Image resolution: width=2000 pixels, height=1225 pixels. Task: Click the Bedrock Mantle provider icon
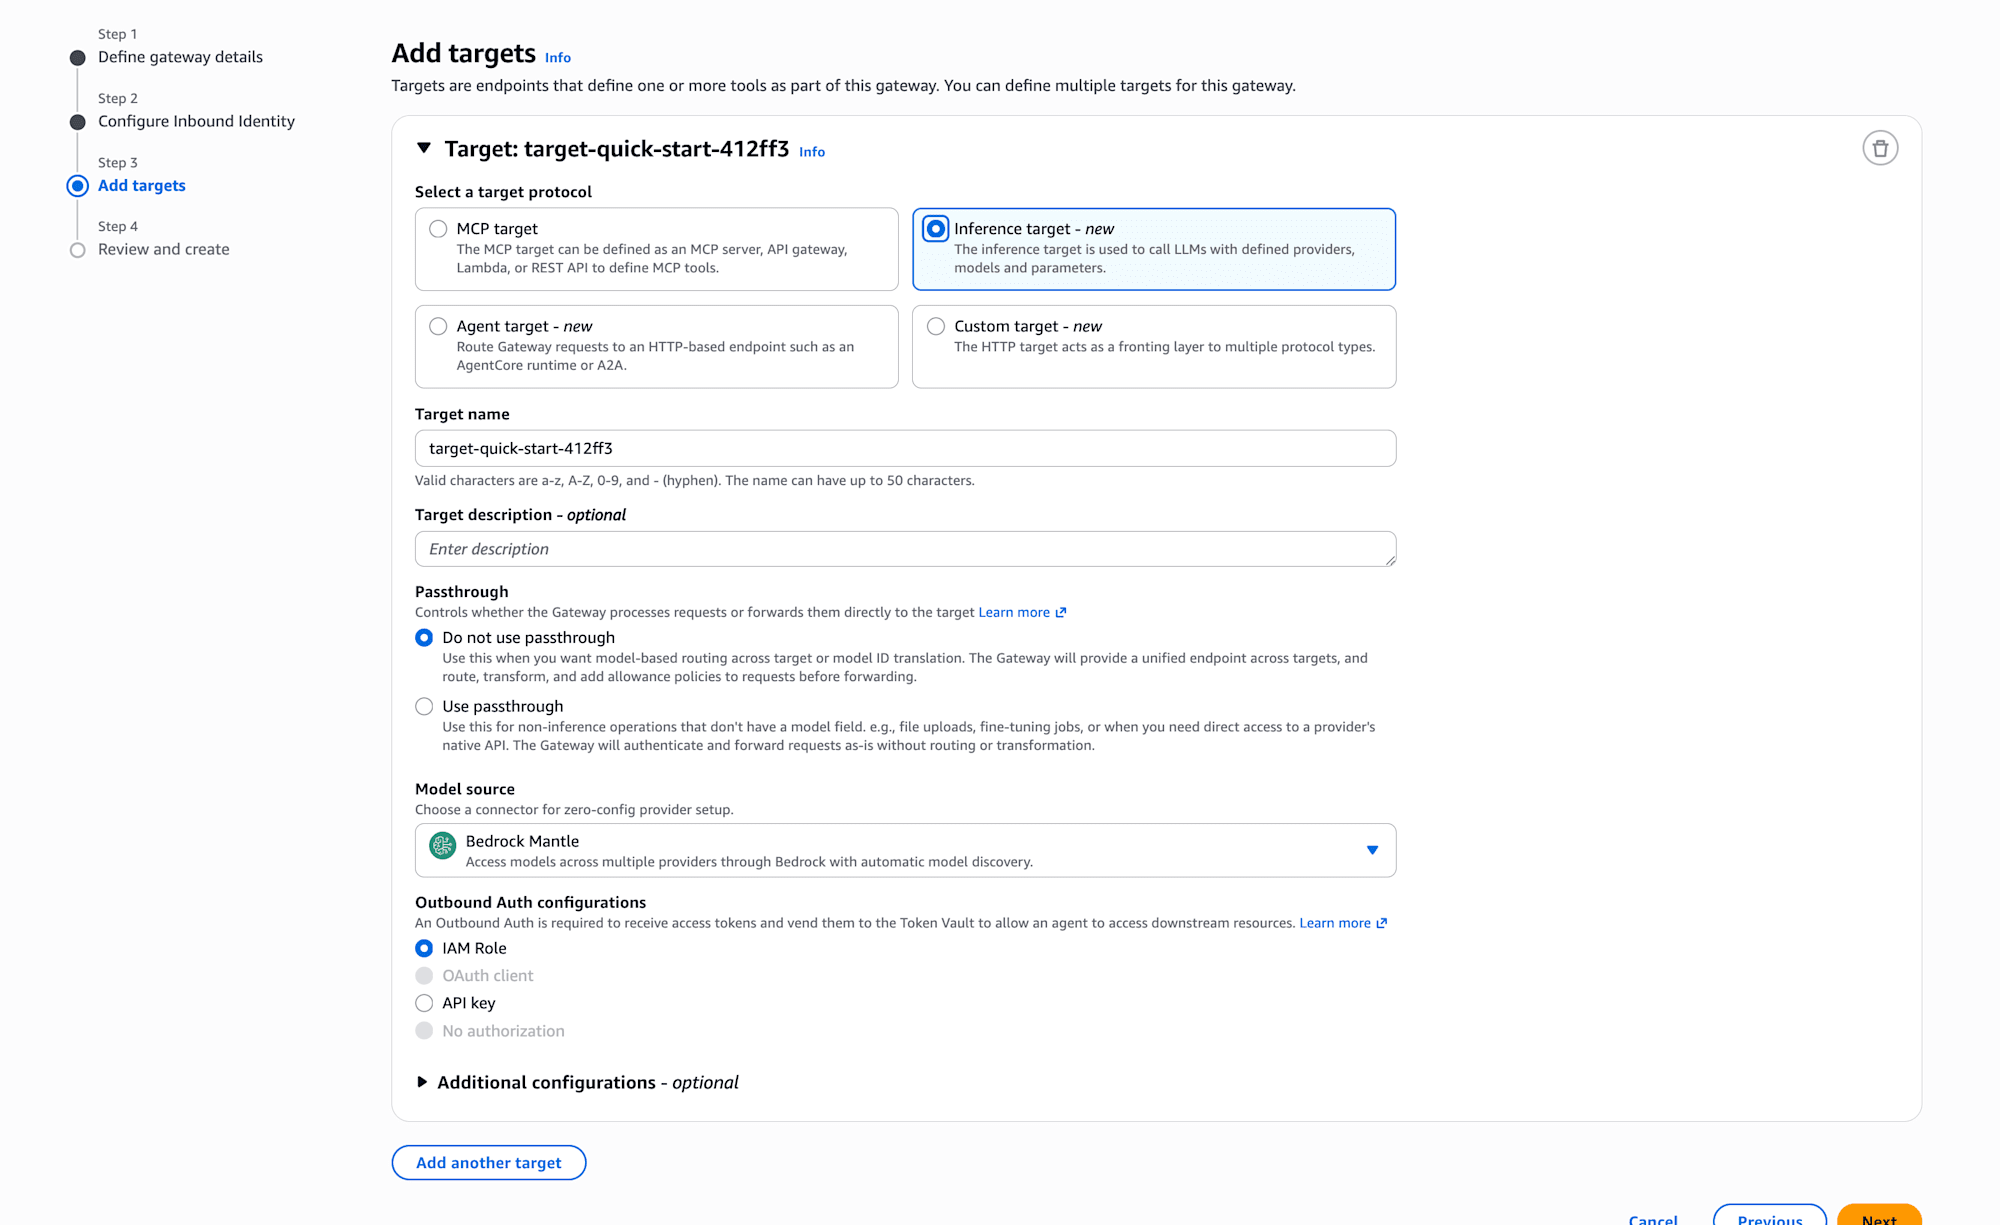tap(442, 846)
